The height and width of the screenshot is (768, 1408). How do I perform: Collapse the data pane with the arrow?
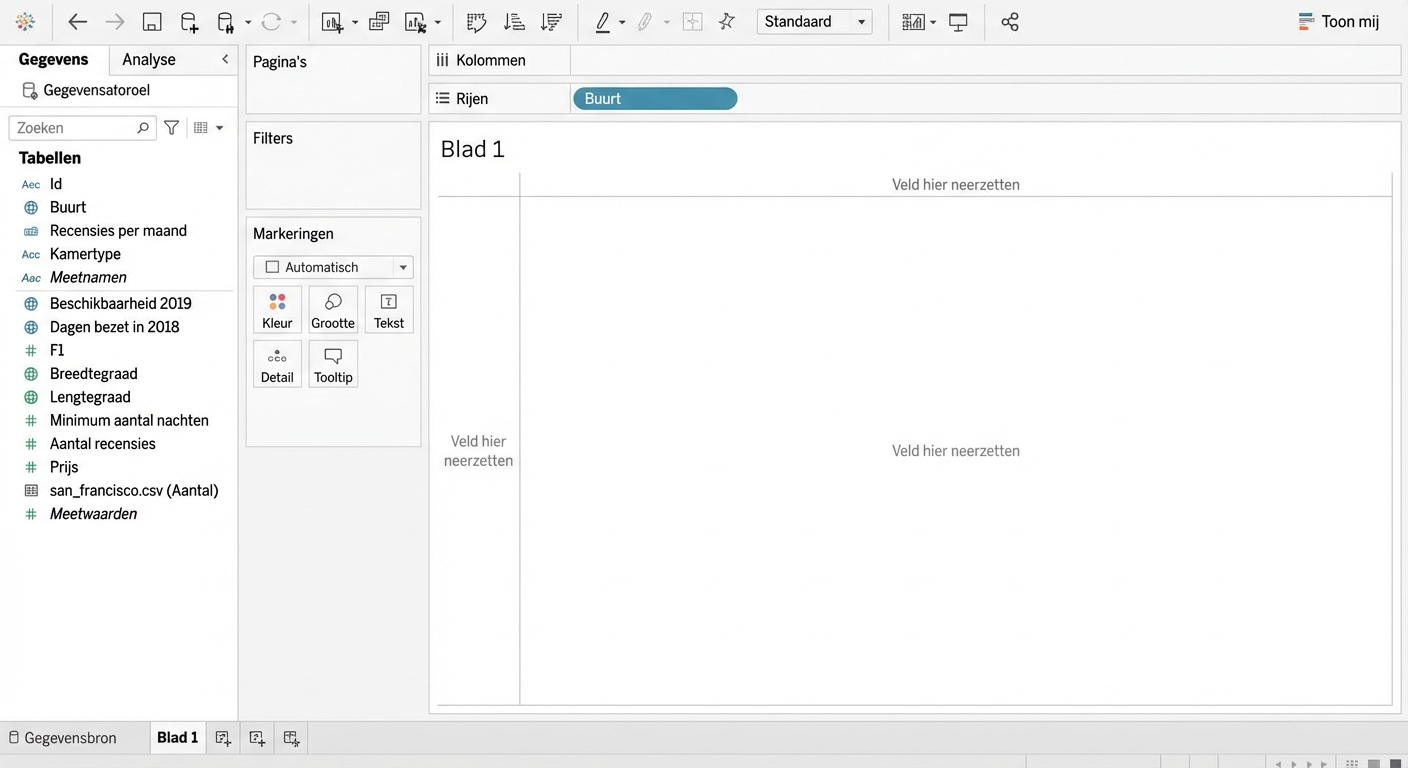pos(225,60)
